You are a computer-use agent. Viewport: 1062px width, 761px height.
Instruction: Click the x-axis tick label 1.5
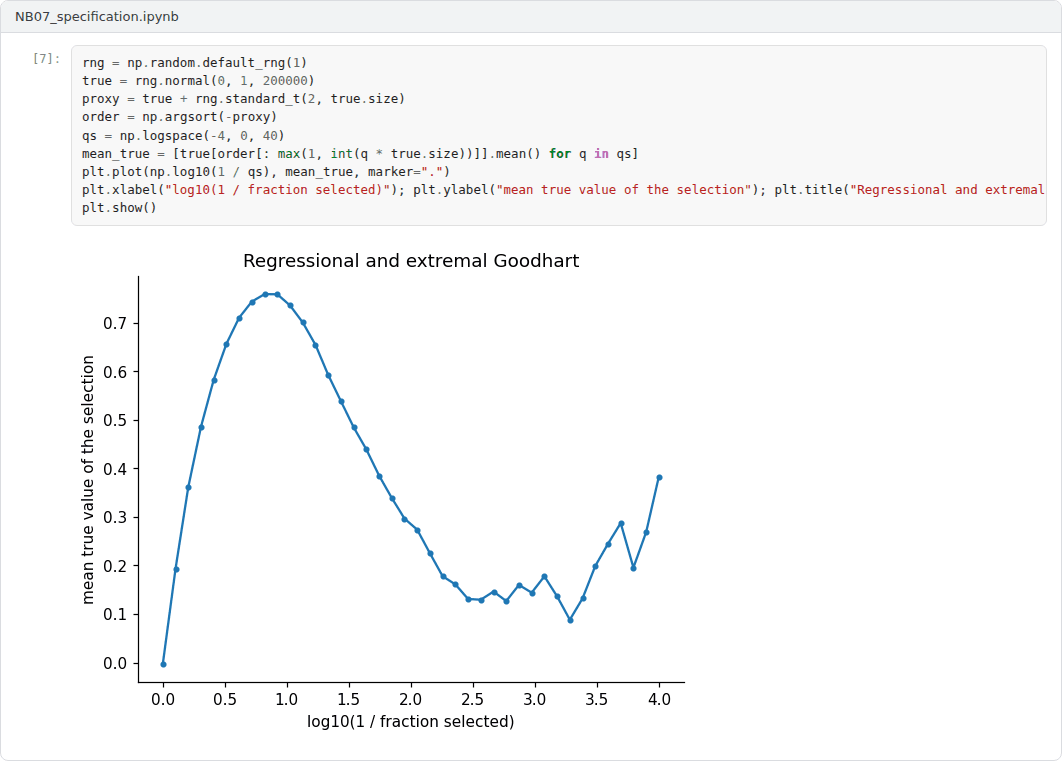(348, 699)
